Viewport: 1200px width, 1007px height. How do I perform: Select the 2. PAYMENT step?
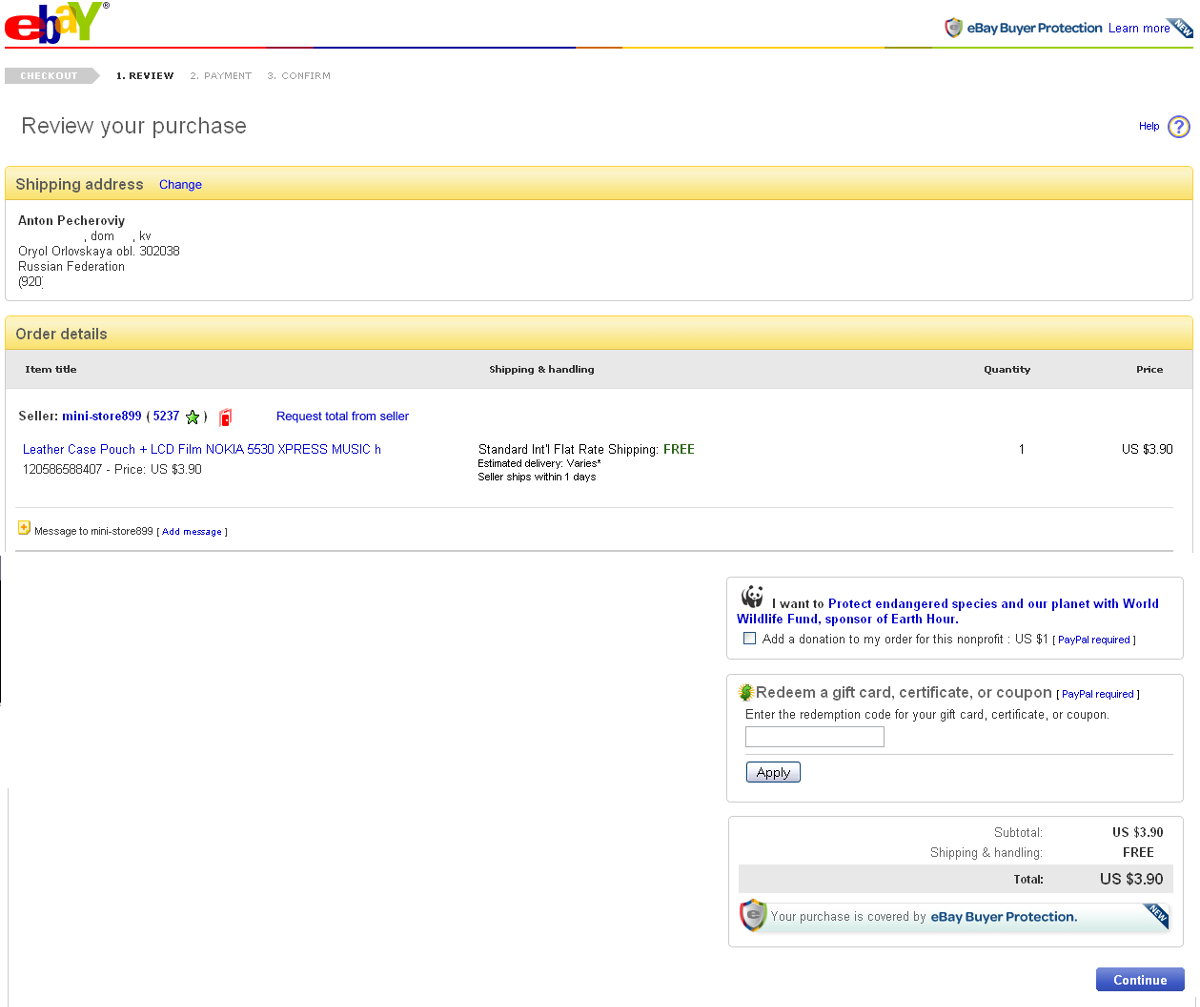pyautogui.click(x=221, y=76)
